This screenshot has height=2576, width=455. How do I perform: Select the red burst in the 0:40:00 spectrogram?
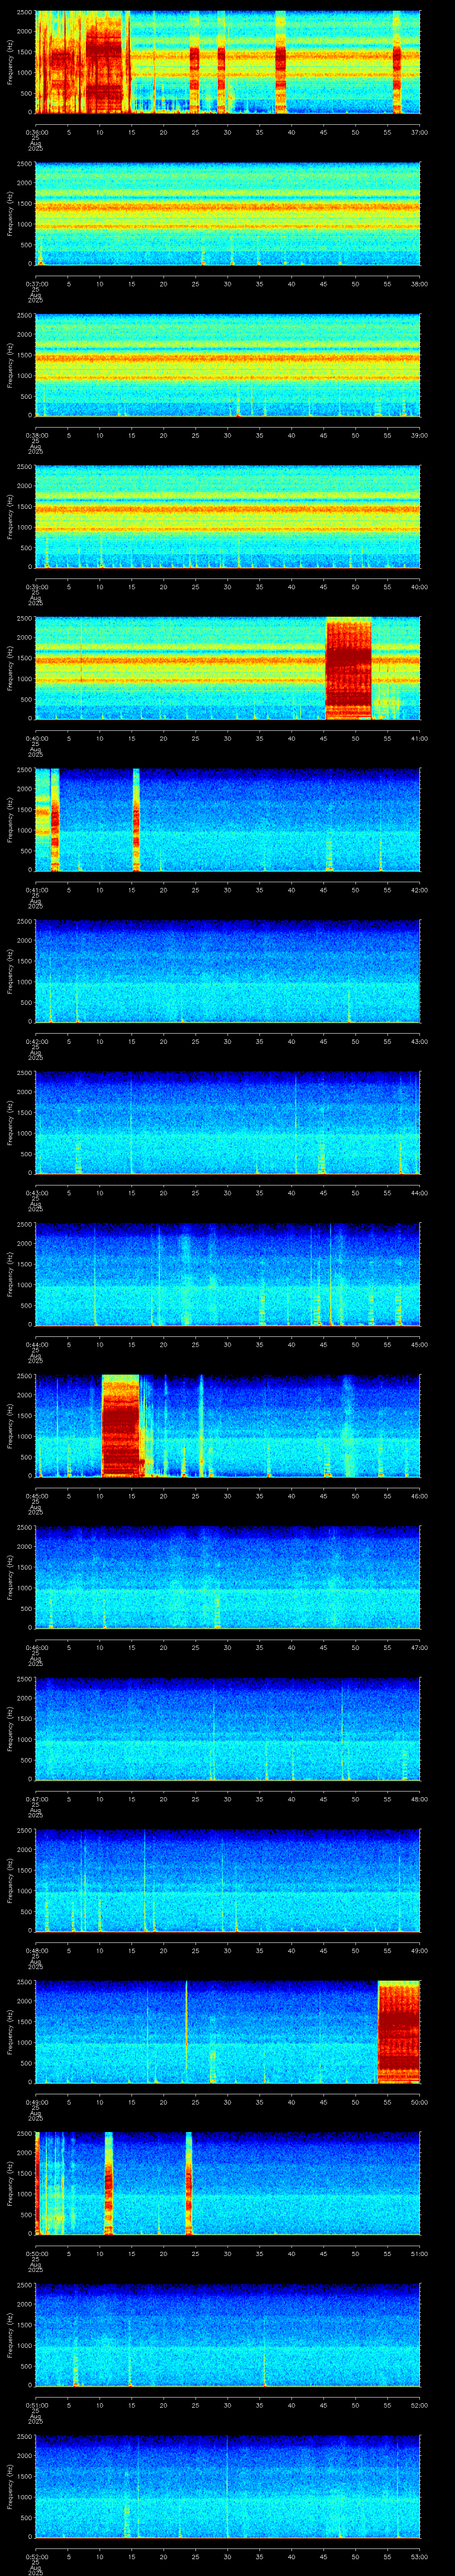click(348, 668)
